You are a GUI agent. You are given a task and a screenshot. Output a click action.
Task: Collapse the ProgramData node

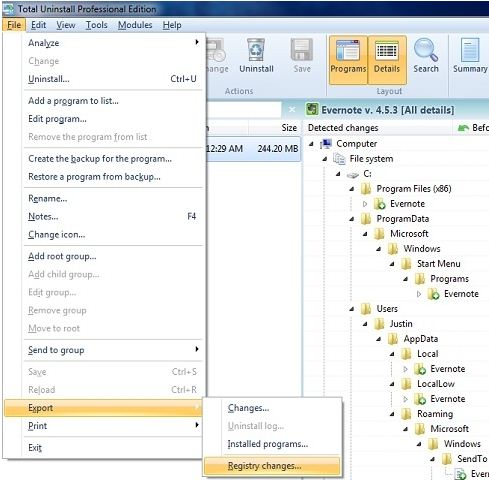[351, 219]
